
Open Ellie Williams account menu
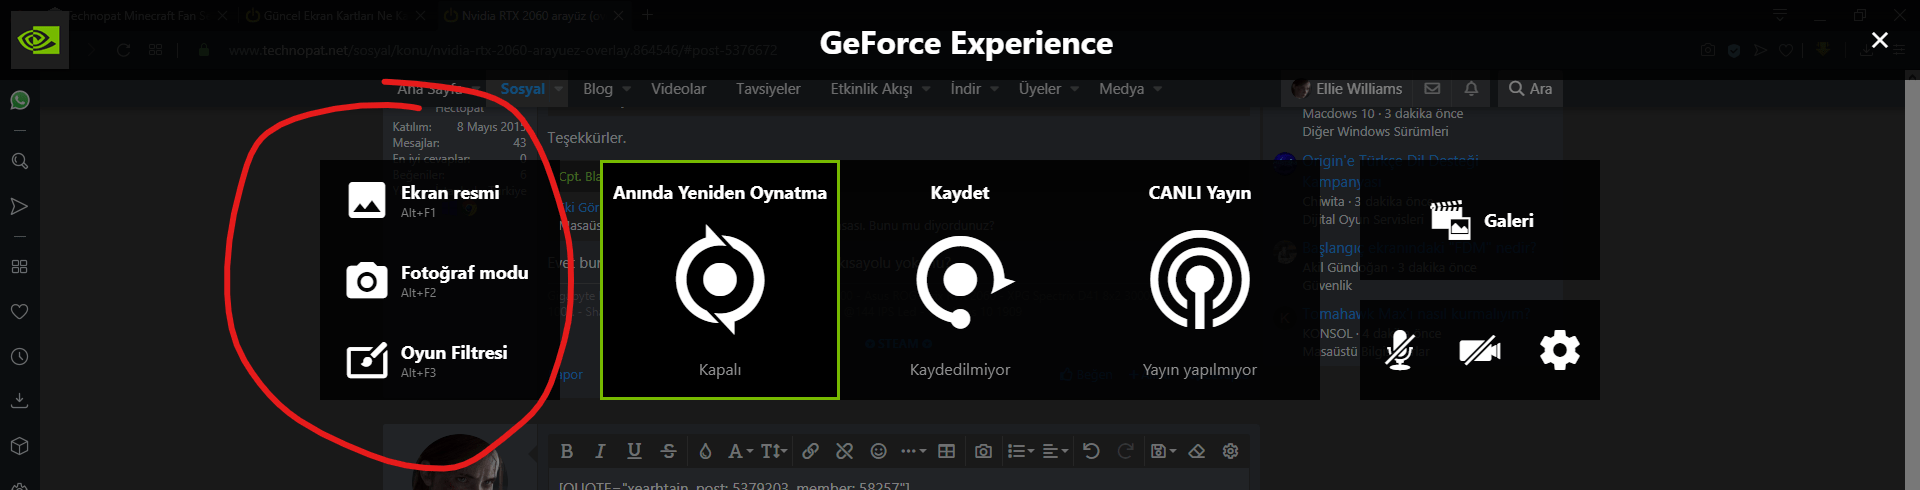tap(1348, 89)
